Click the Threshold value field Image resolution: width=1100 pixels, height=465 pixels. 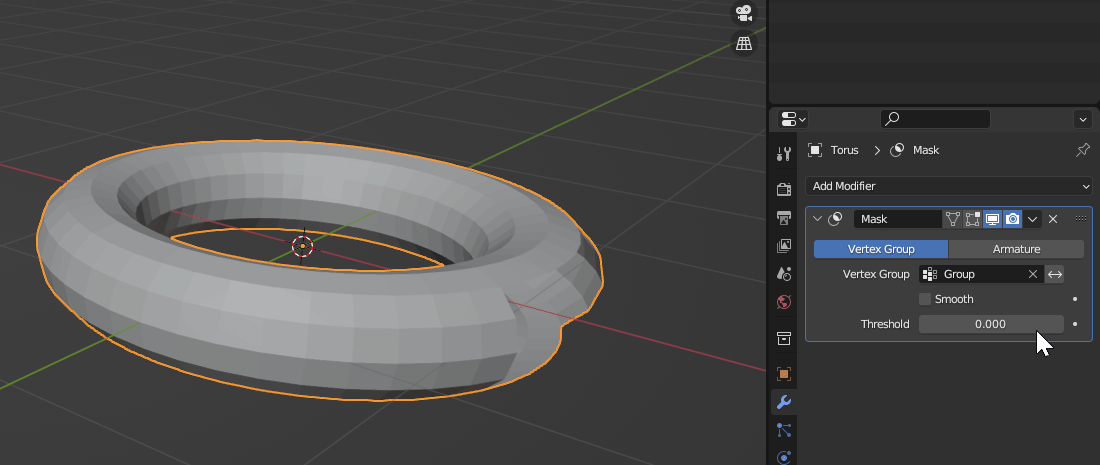coord(991,324)
